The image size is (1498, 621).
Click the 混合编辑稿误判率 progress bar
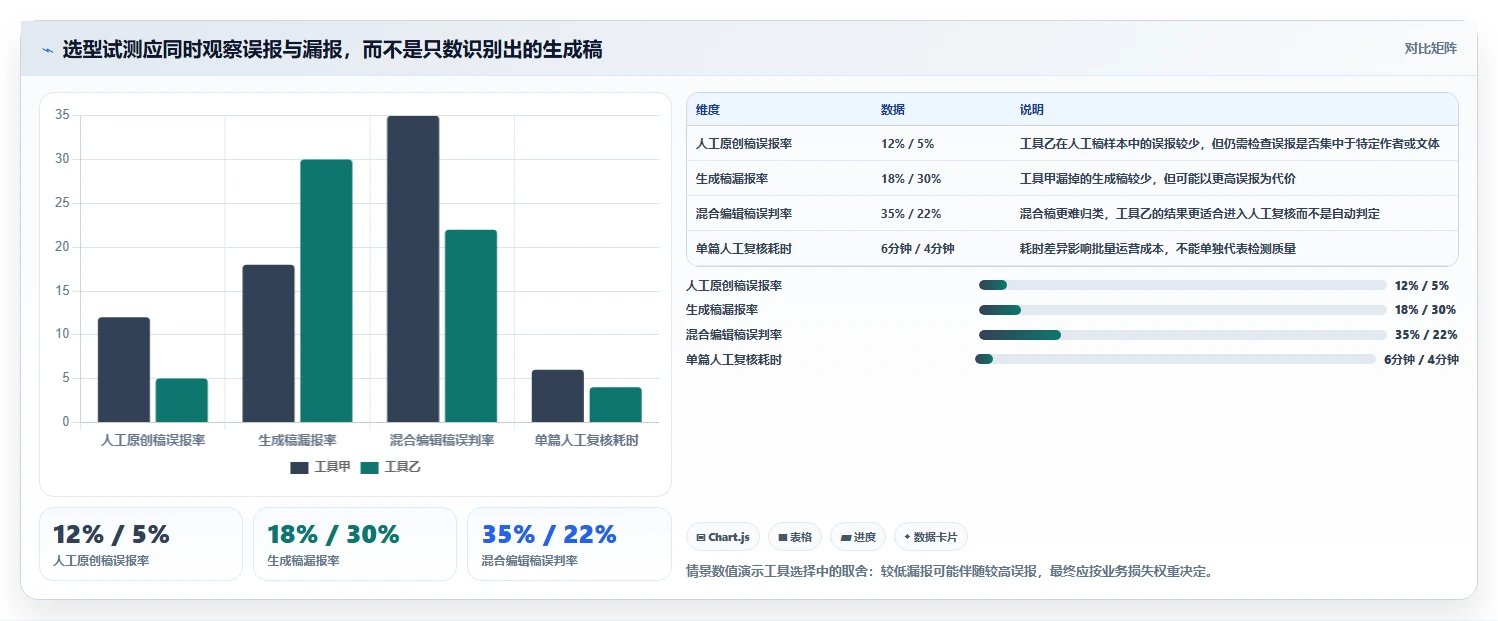point(1183,335)
